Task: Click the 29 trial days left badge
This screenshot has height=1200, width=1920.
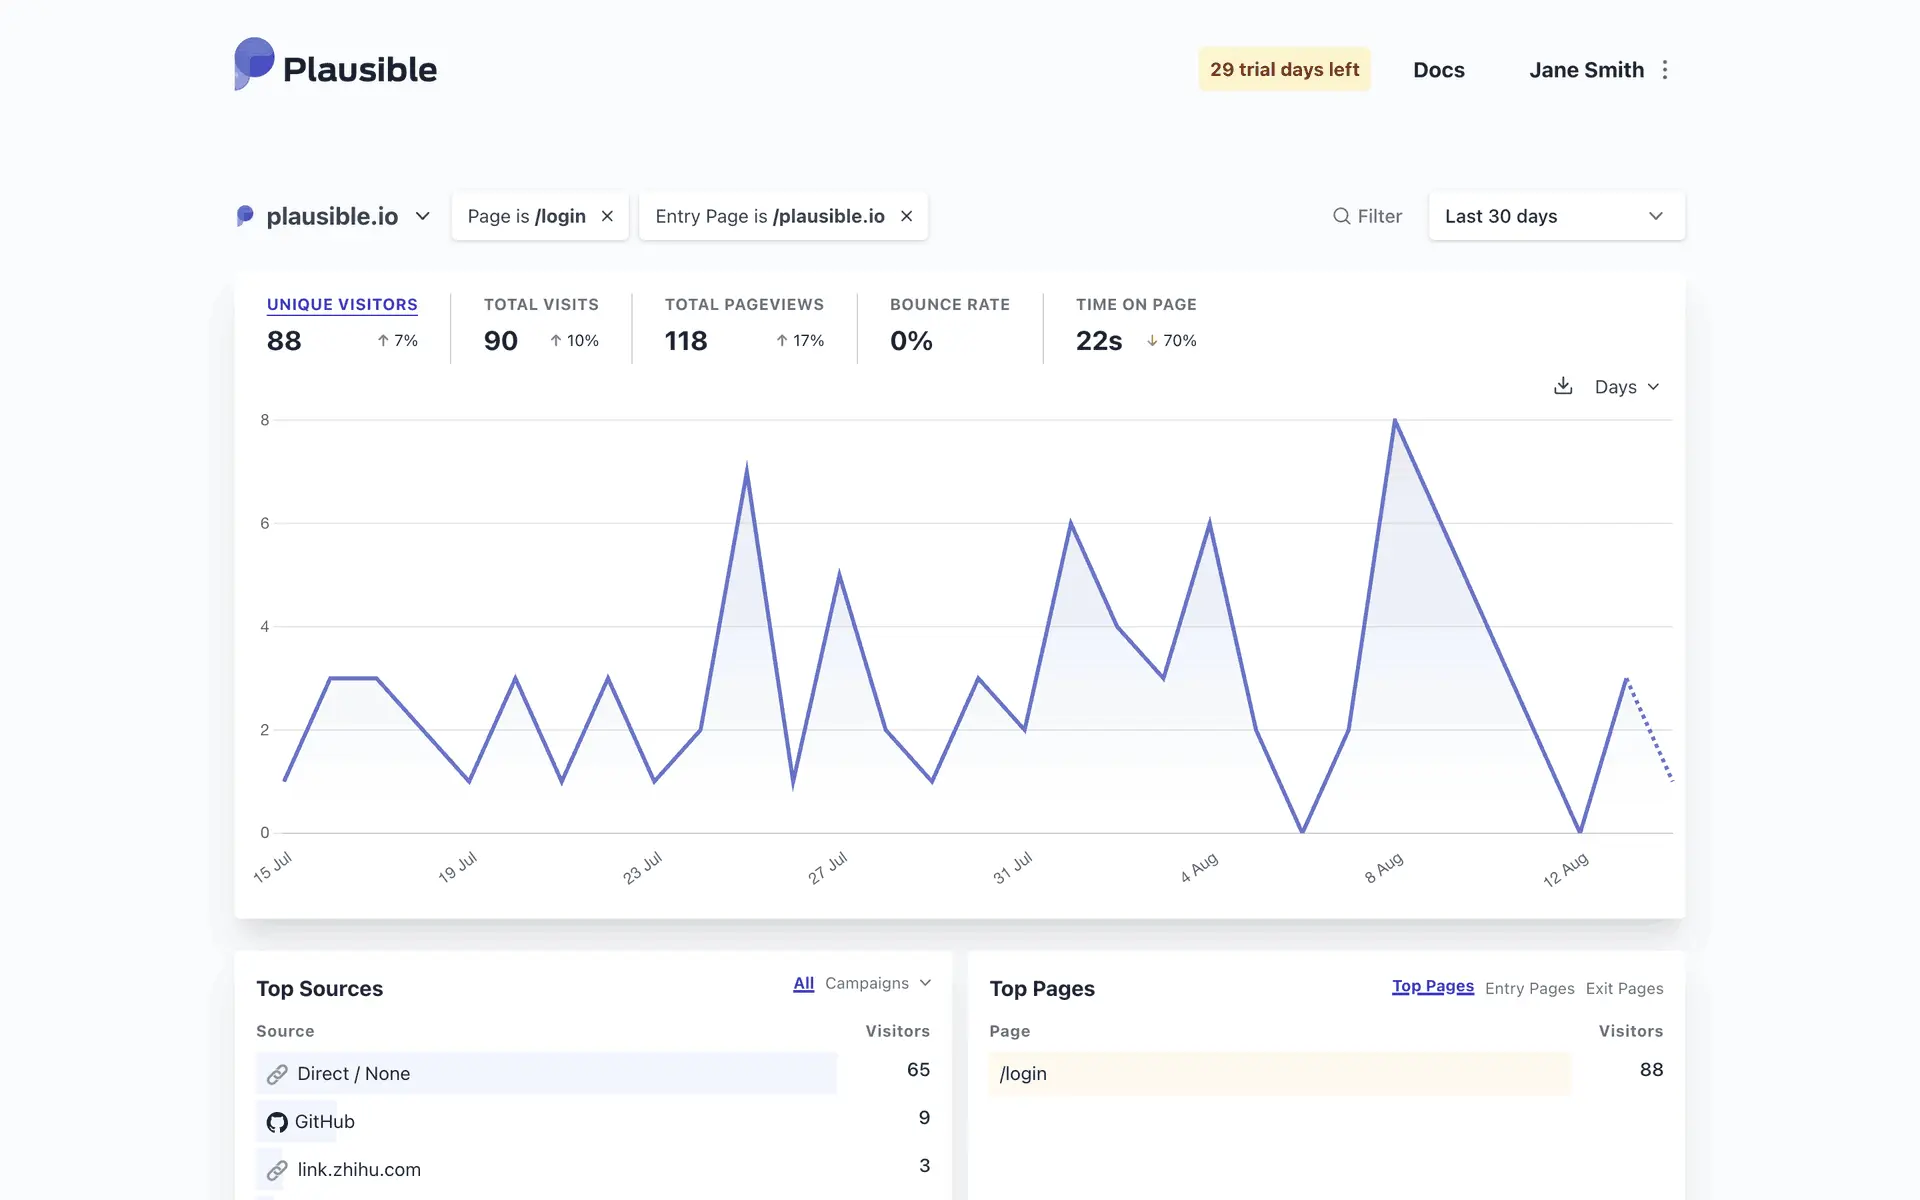Action: (x=1284, y=70)
